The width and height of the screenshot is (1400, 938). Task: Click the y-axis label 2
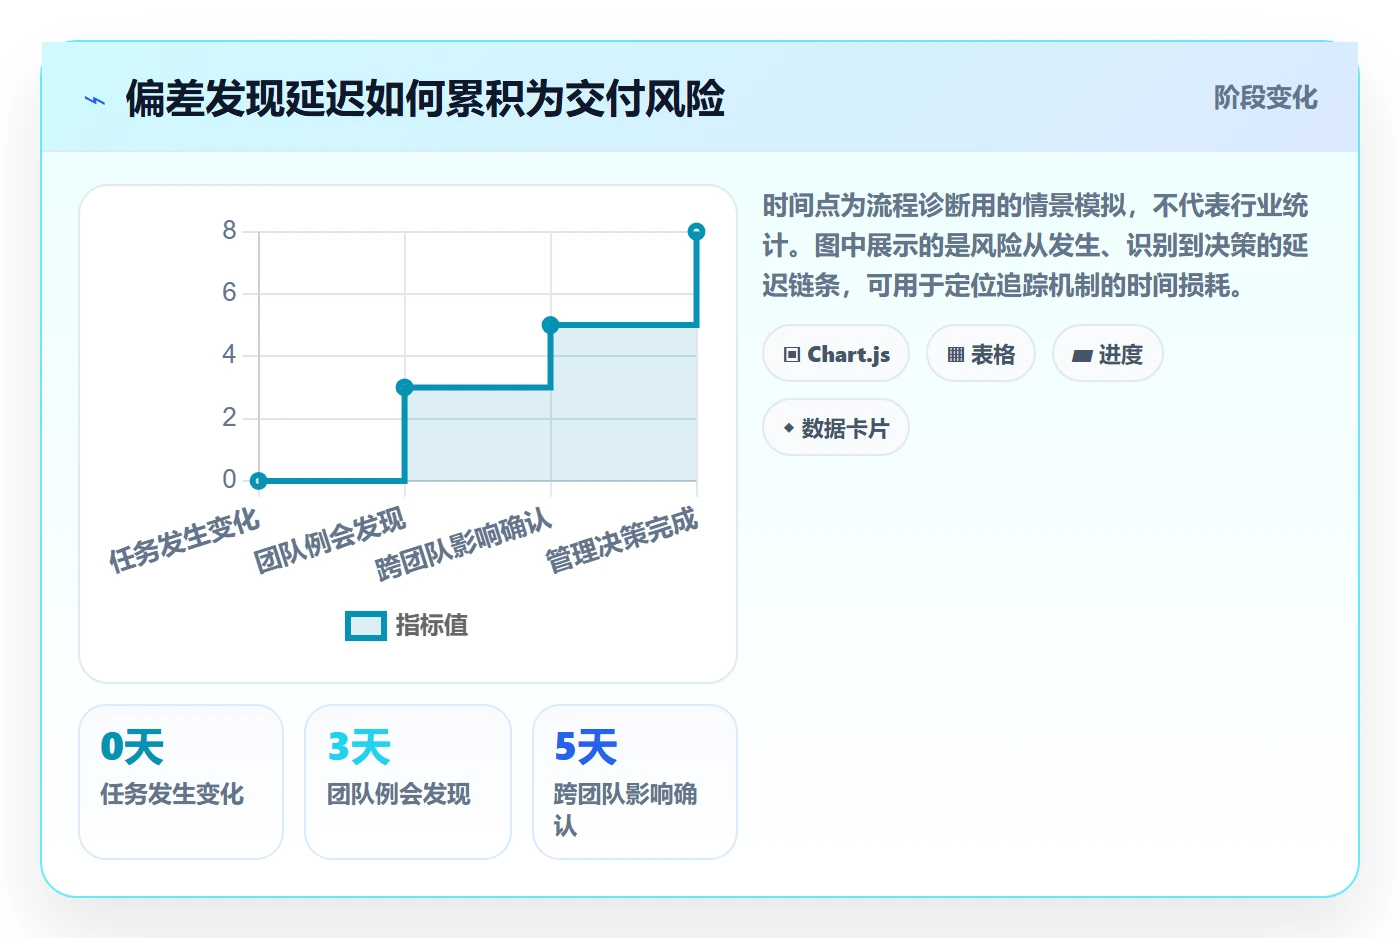[229, 417]
